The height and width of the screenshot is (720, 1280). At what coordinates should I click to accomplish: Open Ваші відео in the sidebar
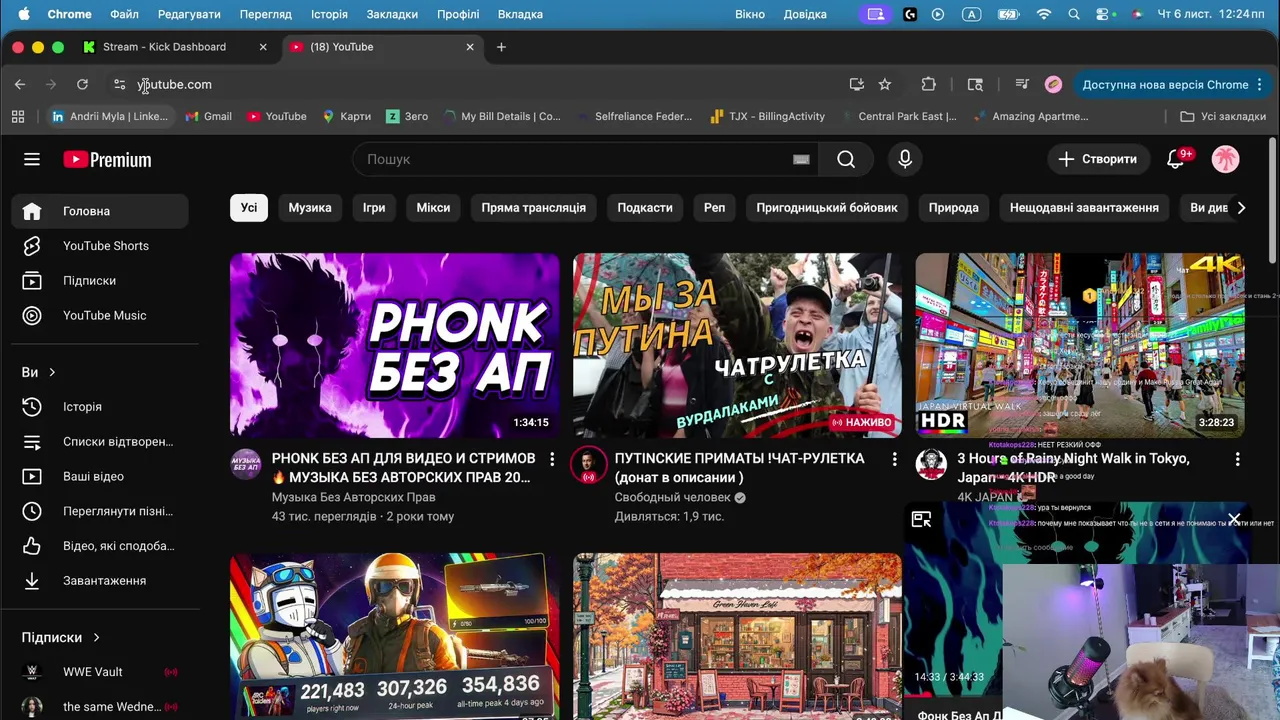(100, 476)
